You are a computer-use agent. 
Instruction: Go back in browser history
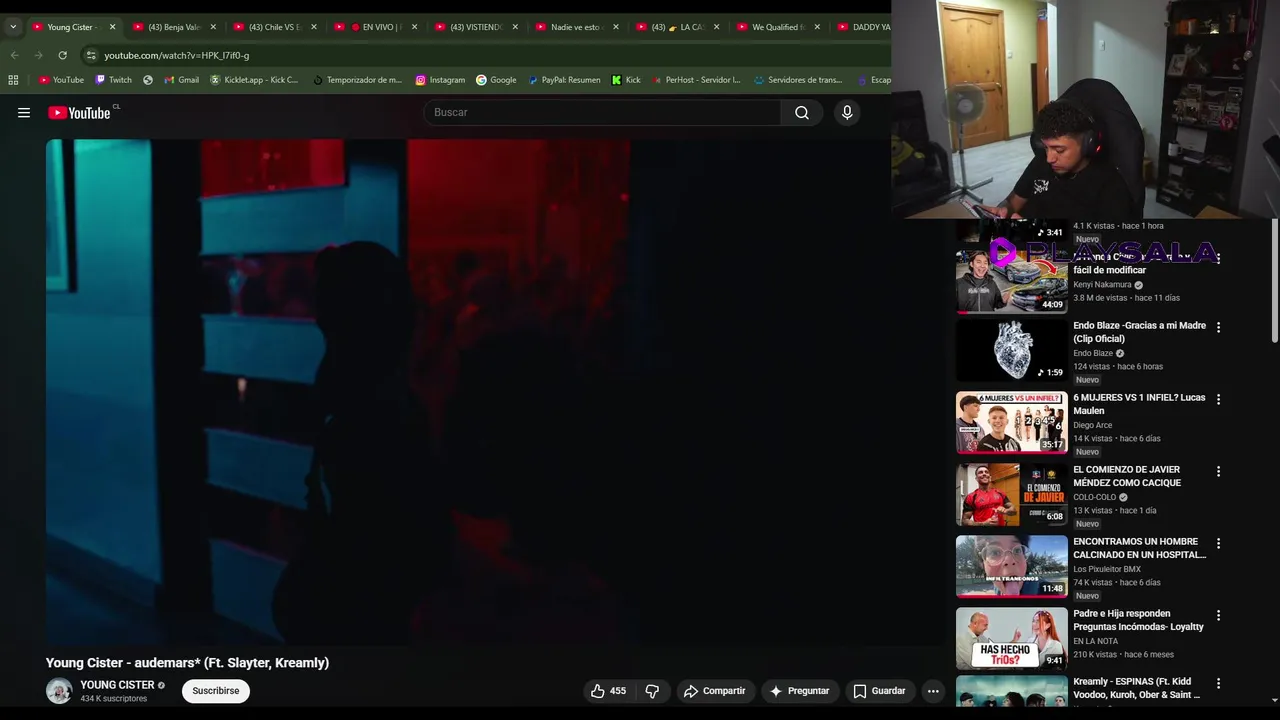(x=14, y=55)
